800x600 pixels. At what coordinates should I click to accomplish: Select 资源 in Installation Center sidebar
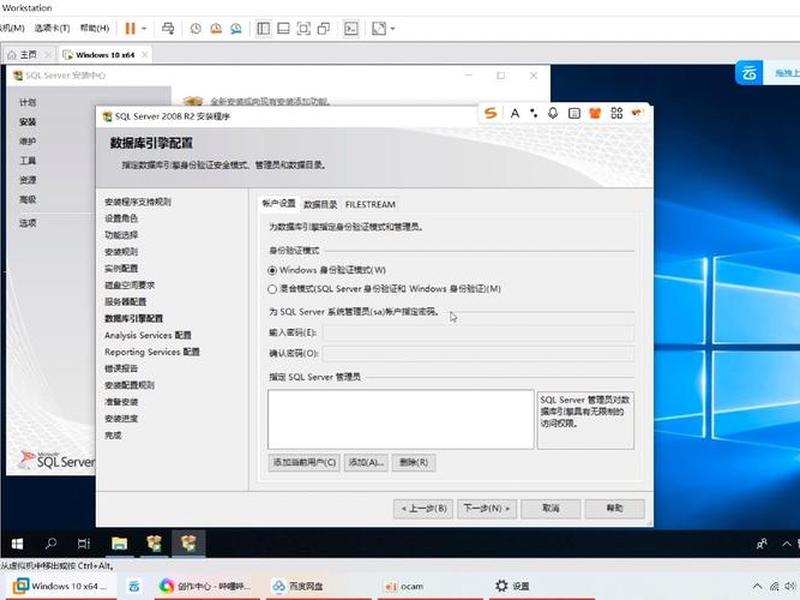28,180
